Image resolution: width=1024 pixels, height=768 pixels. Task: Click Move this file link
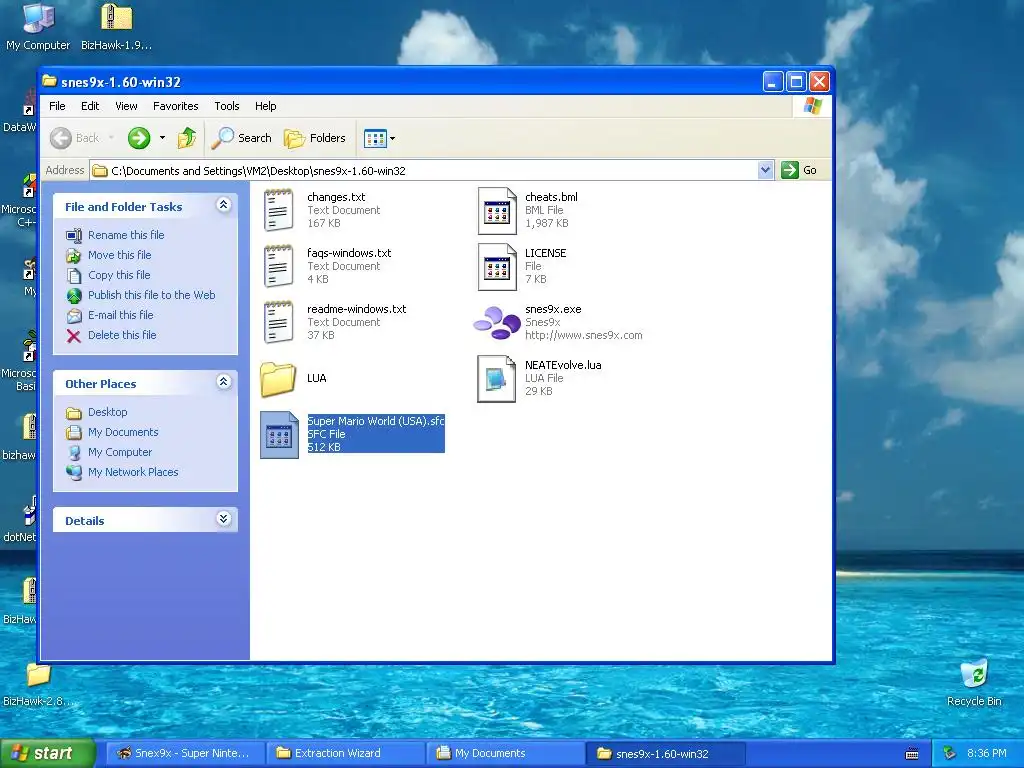tap(120, 255)
